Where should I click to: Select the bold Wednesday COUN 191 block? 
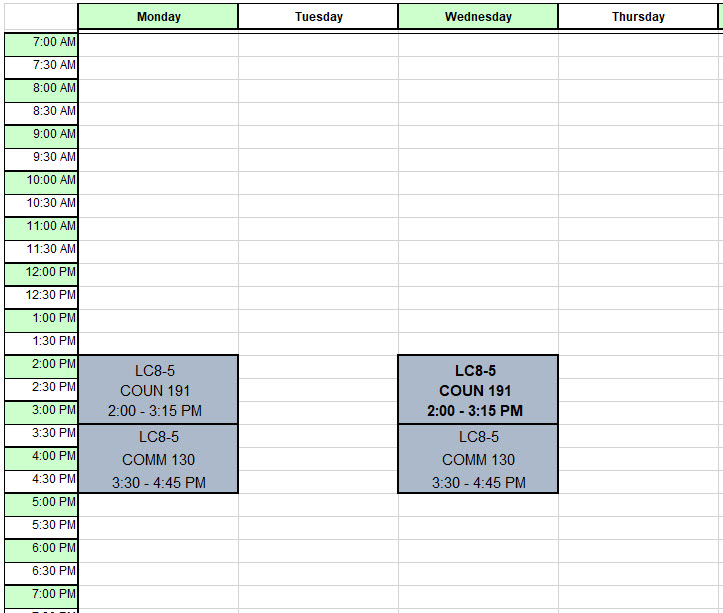pyautogui.click(x=478, y=390)
